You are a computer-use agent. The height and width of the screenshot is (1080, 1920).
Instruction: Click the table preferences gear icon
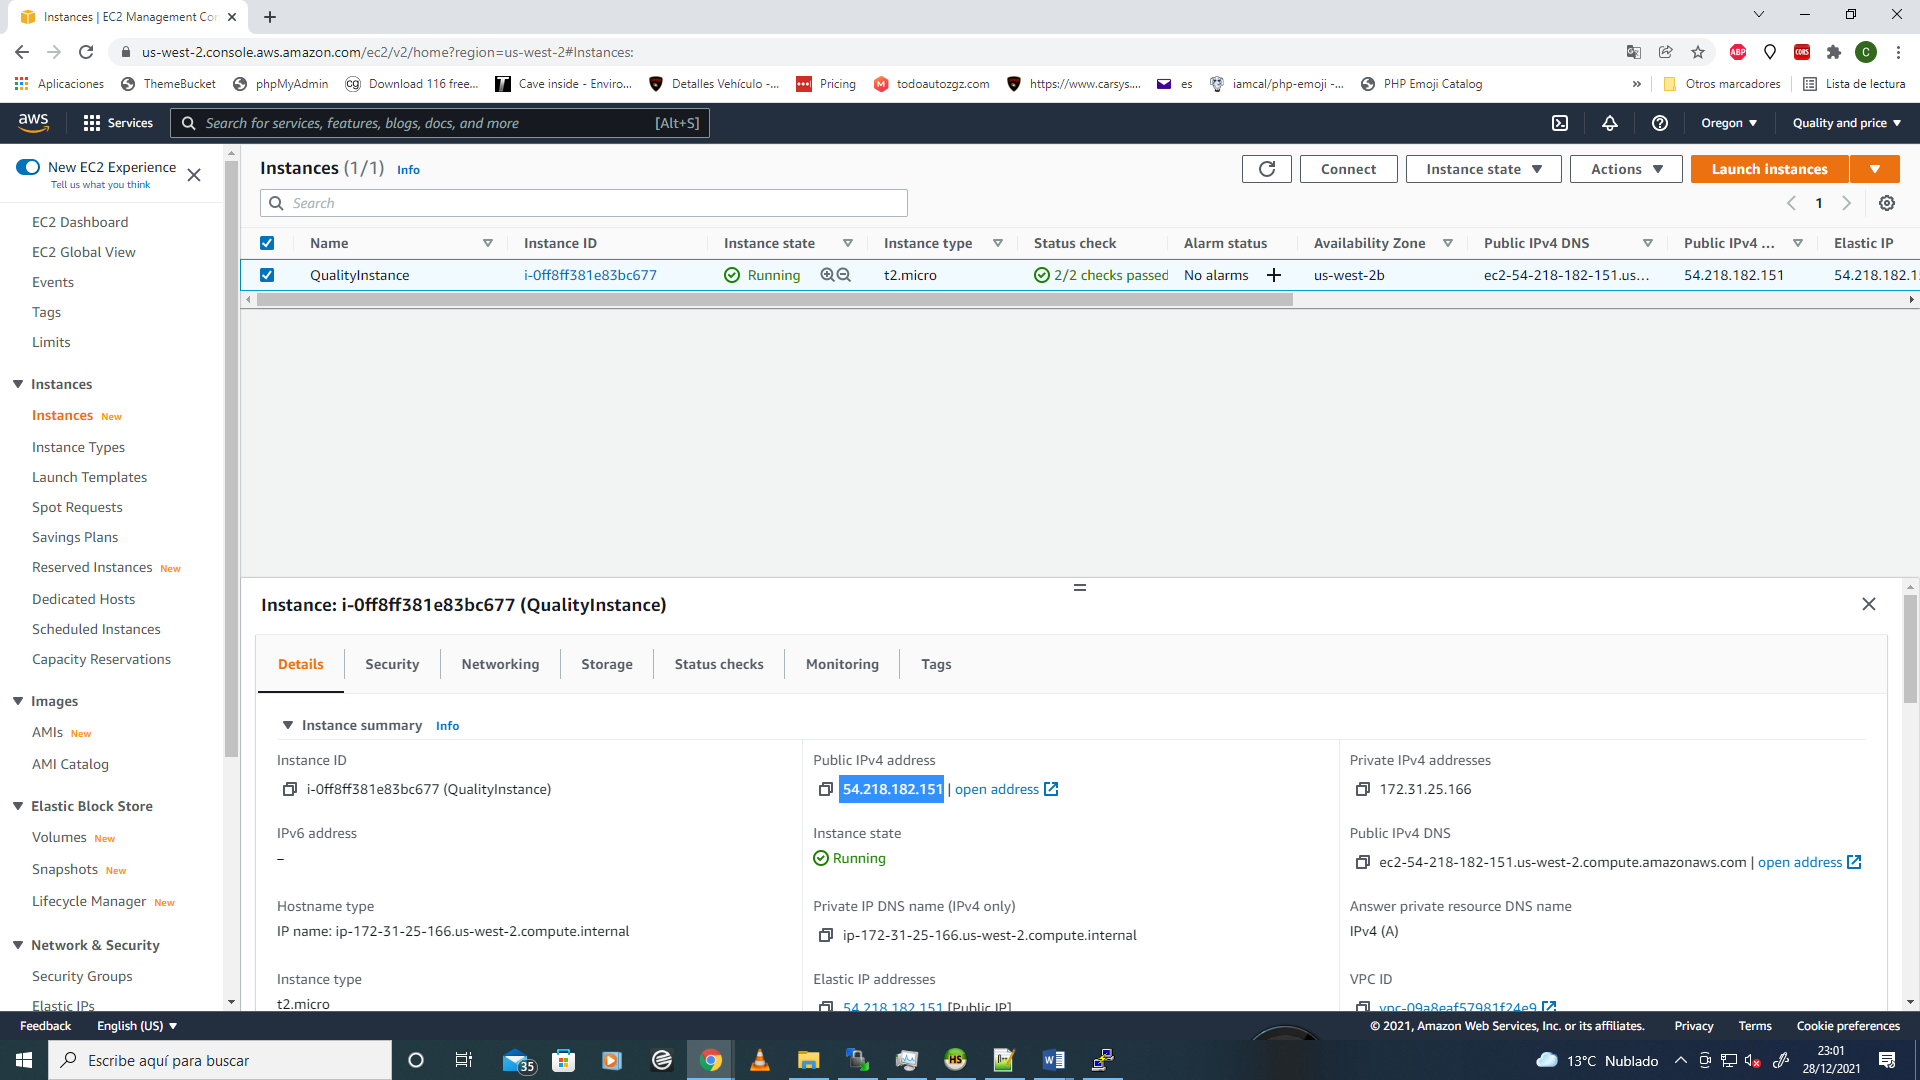(x=1887, y=203)
